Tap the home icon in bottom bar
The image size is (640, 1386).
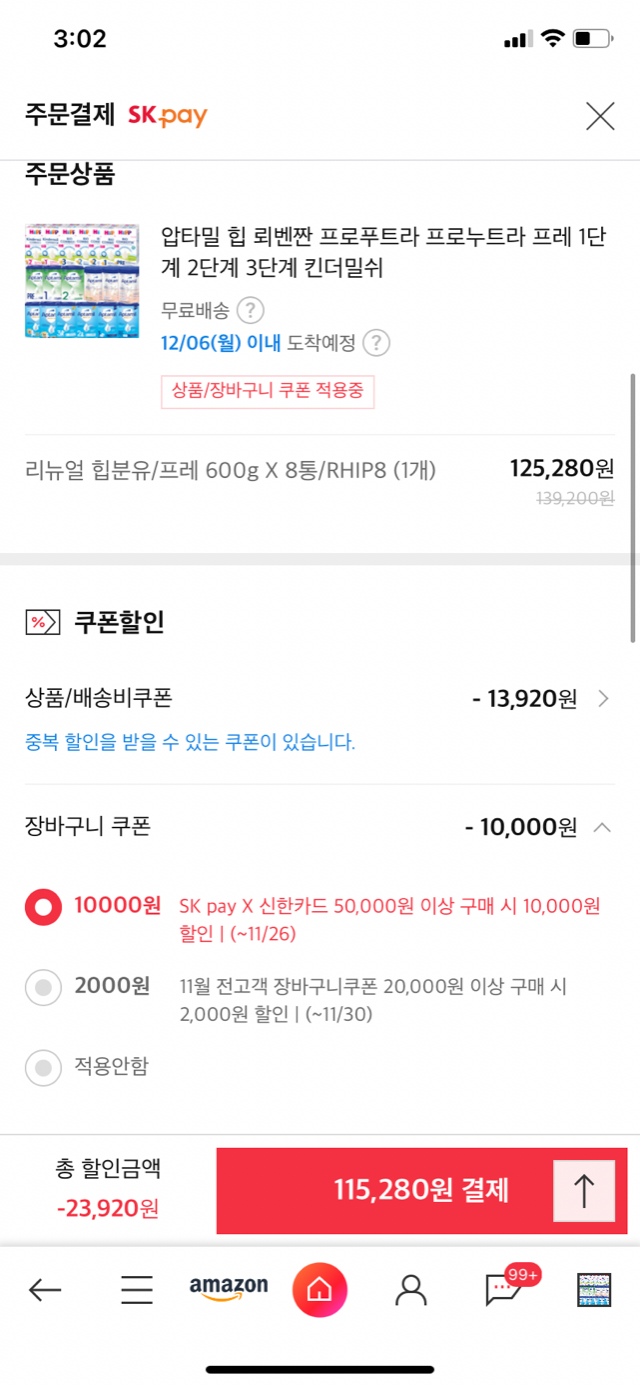coord(319,1290)
